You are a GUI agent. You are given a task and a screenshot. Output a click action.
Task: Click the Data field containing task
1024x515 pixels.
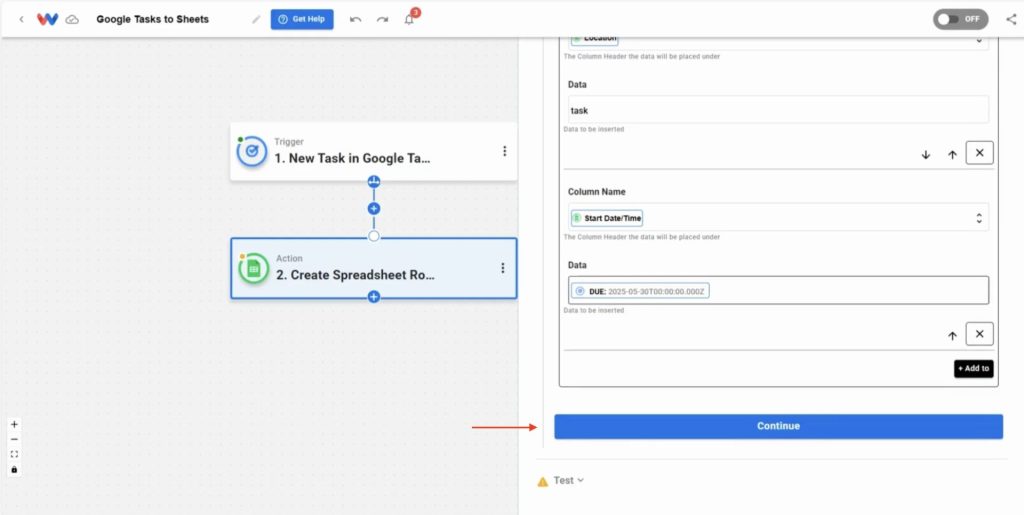click(778, 110)
